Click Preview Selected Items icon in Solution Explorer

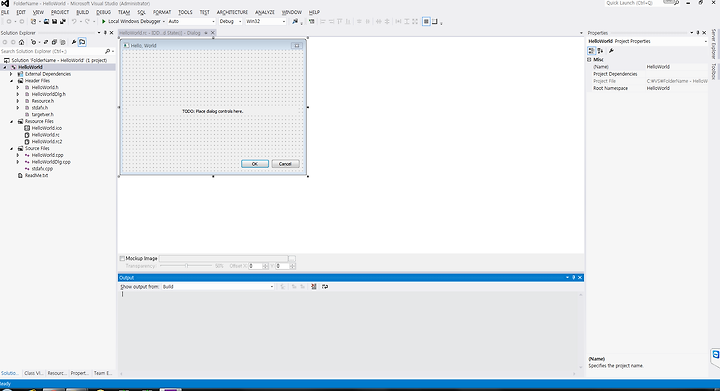pos(82,42)
